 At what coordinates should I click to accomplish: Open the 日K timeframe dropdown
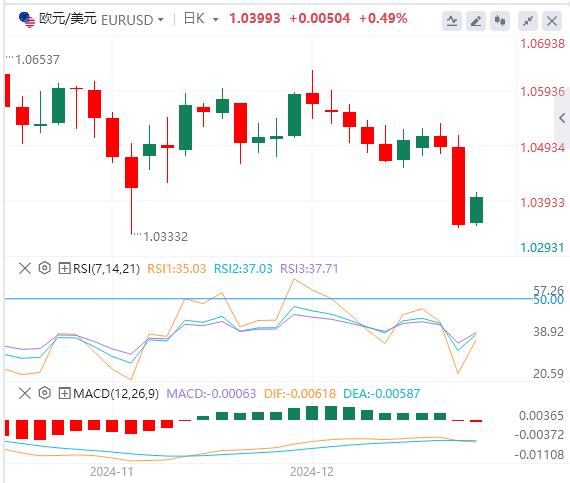click(x=201, y=19)
